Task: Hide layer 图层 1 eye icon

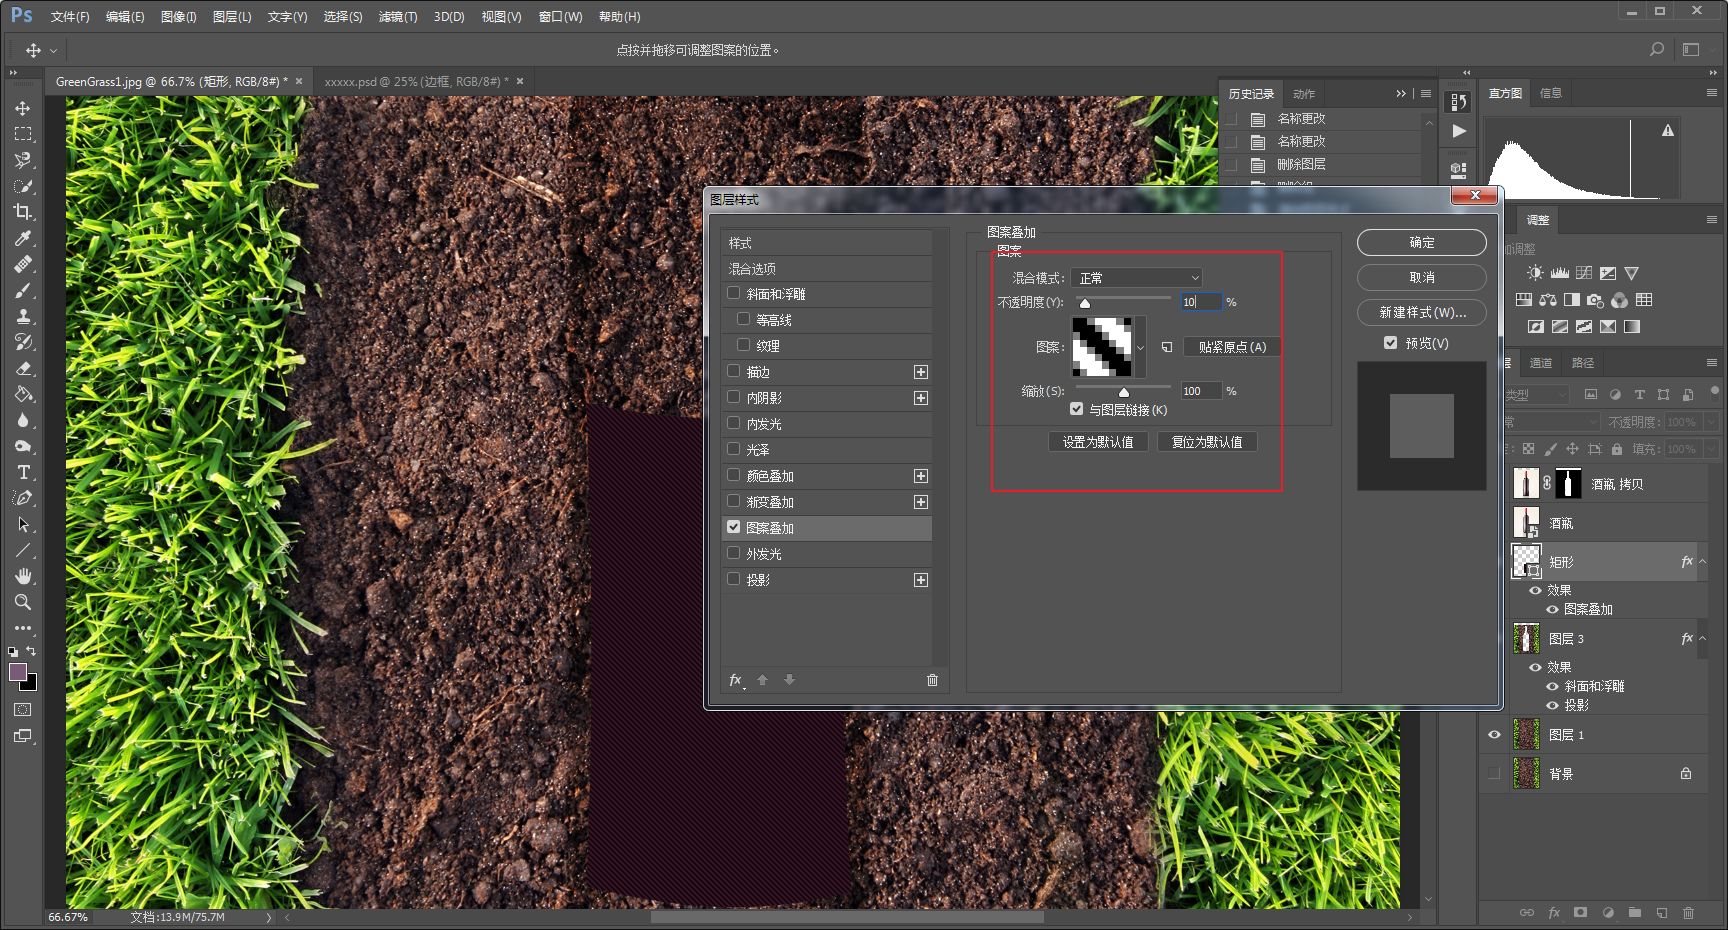Action: coord(1494,735)
